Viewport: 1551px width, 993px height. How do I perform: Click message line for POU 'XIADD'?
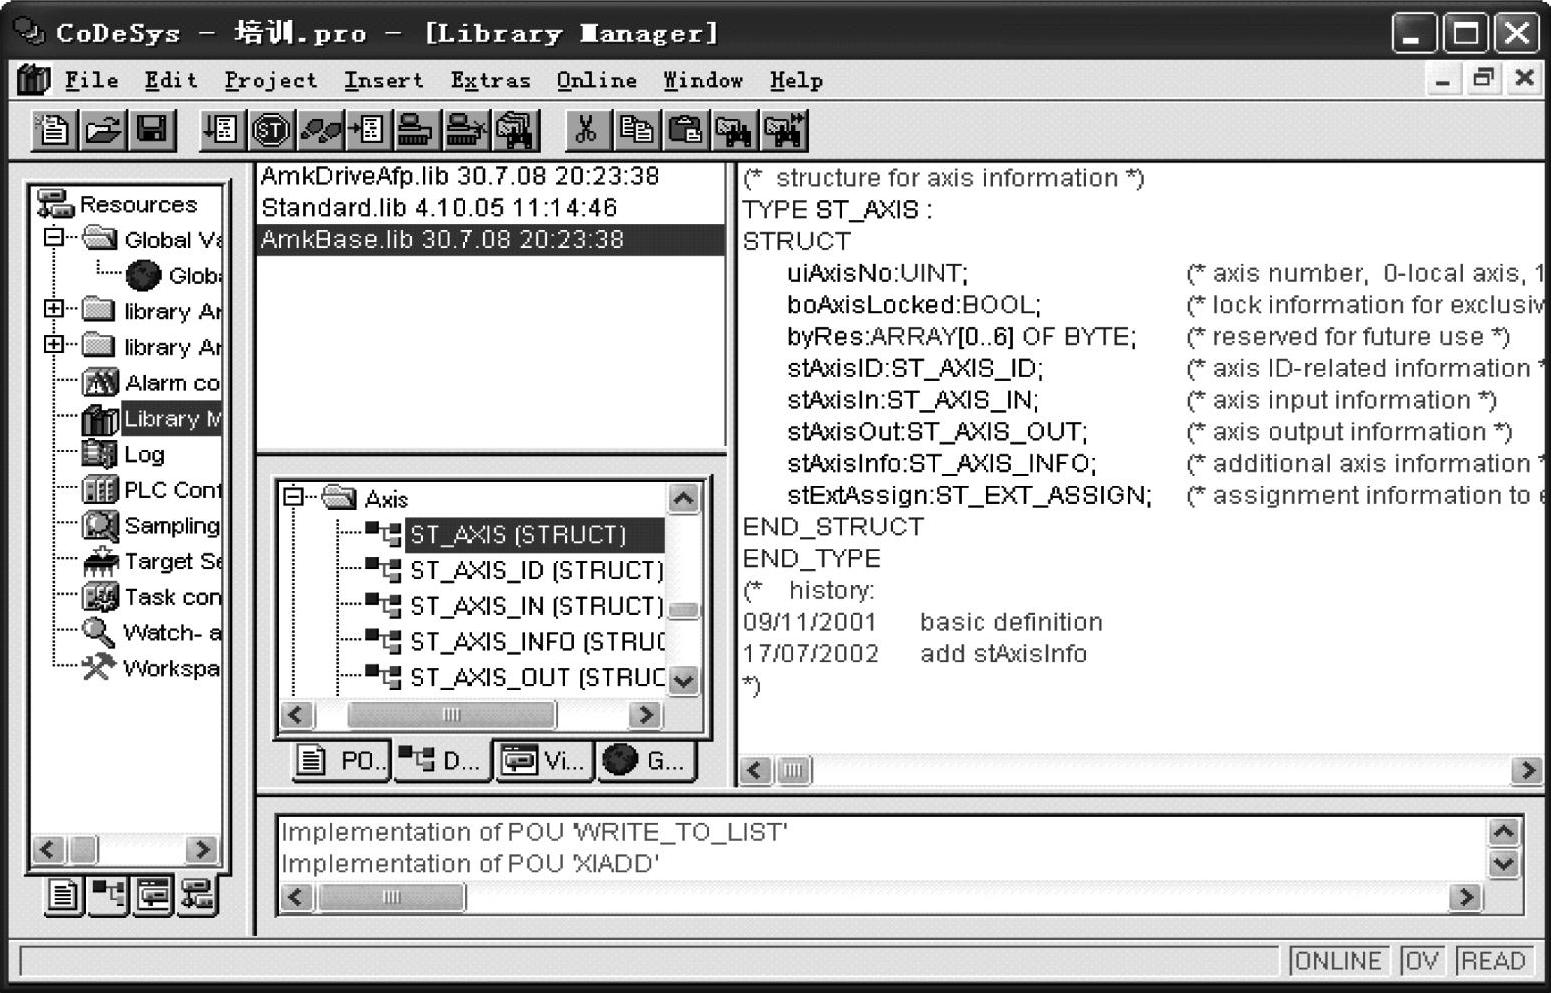470,864
